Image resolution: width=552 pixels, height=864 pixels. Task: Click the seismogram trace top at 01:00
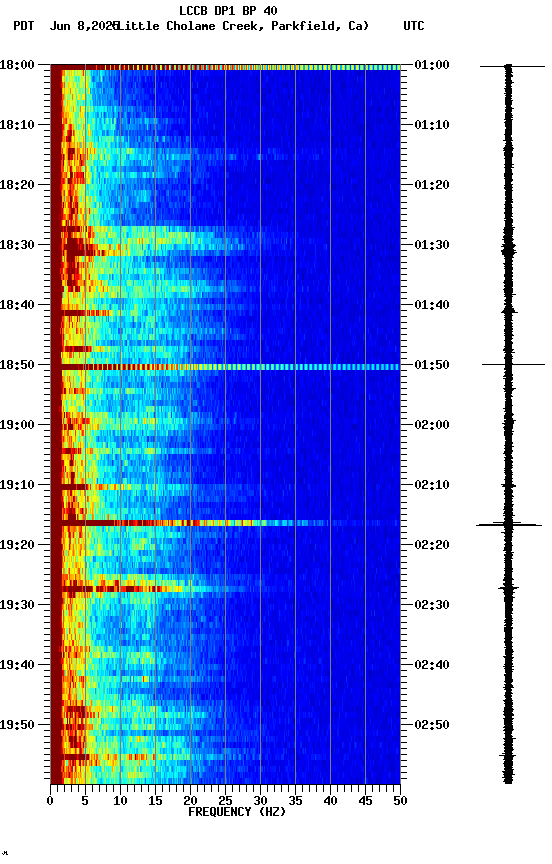coord(512,66)
